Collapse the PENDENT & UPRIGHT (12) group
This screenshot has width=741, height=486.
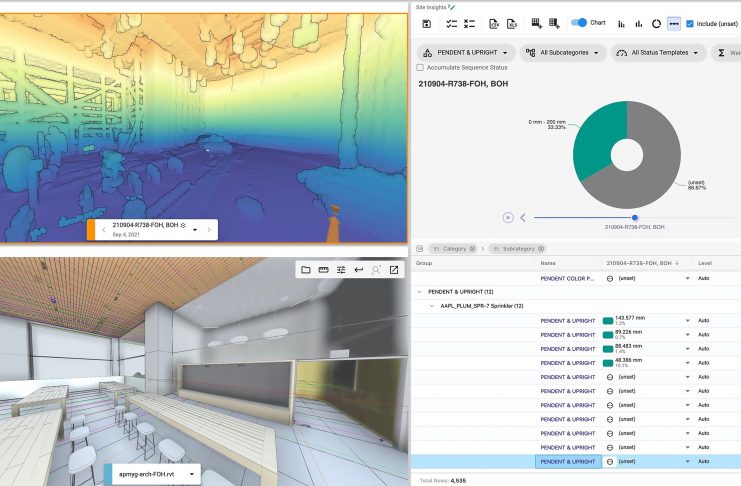(419, 291)
